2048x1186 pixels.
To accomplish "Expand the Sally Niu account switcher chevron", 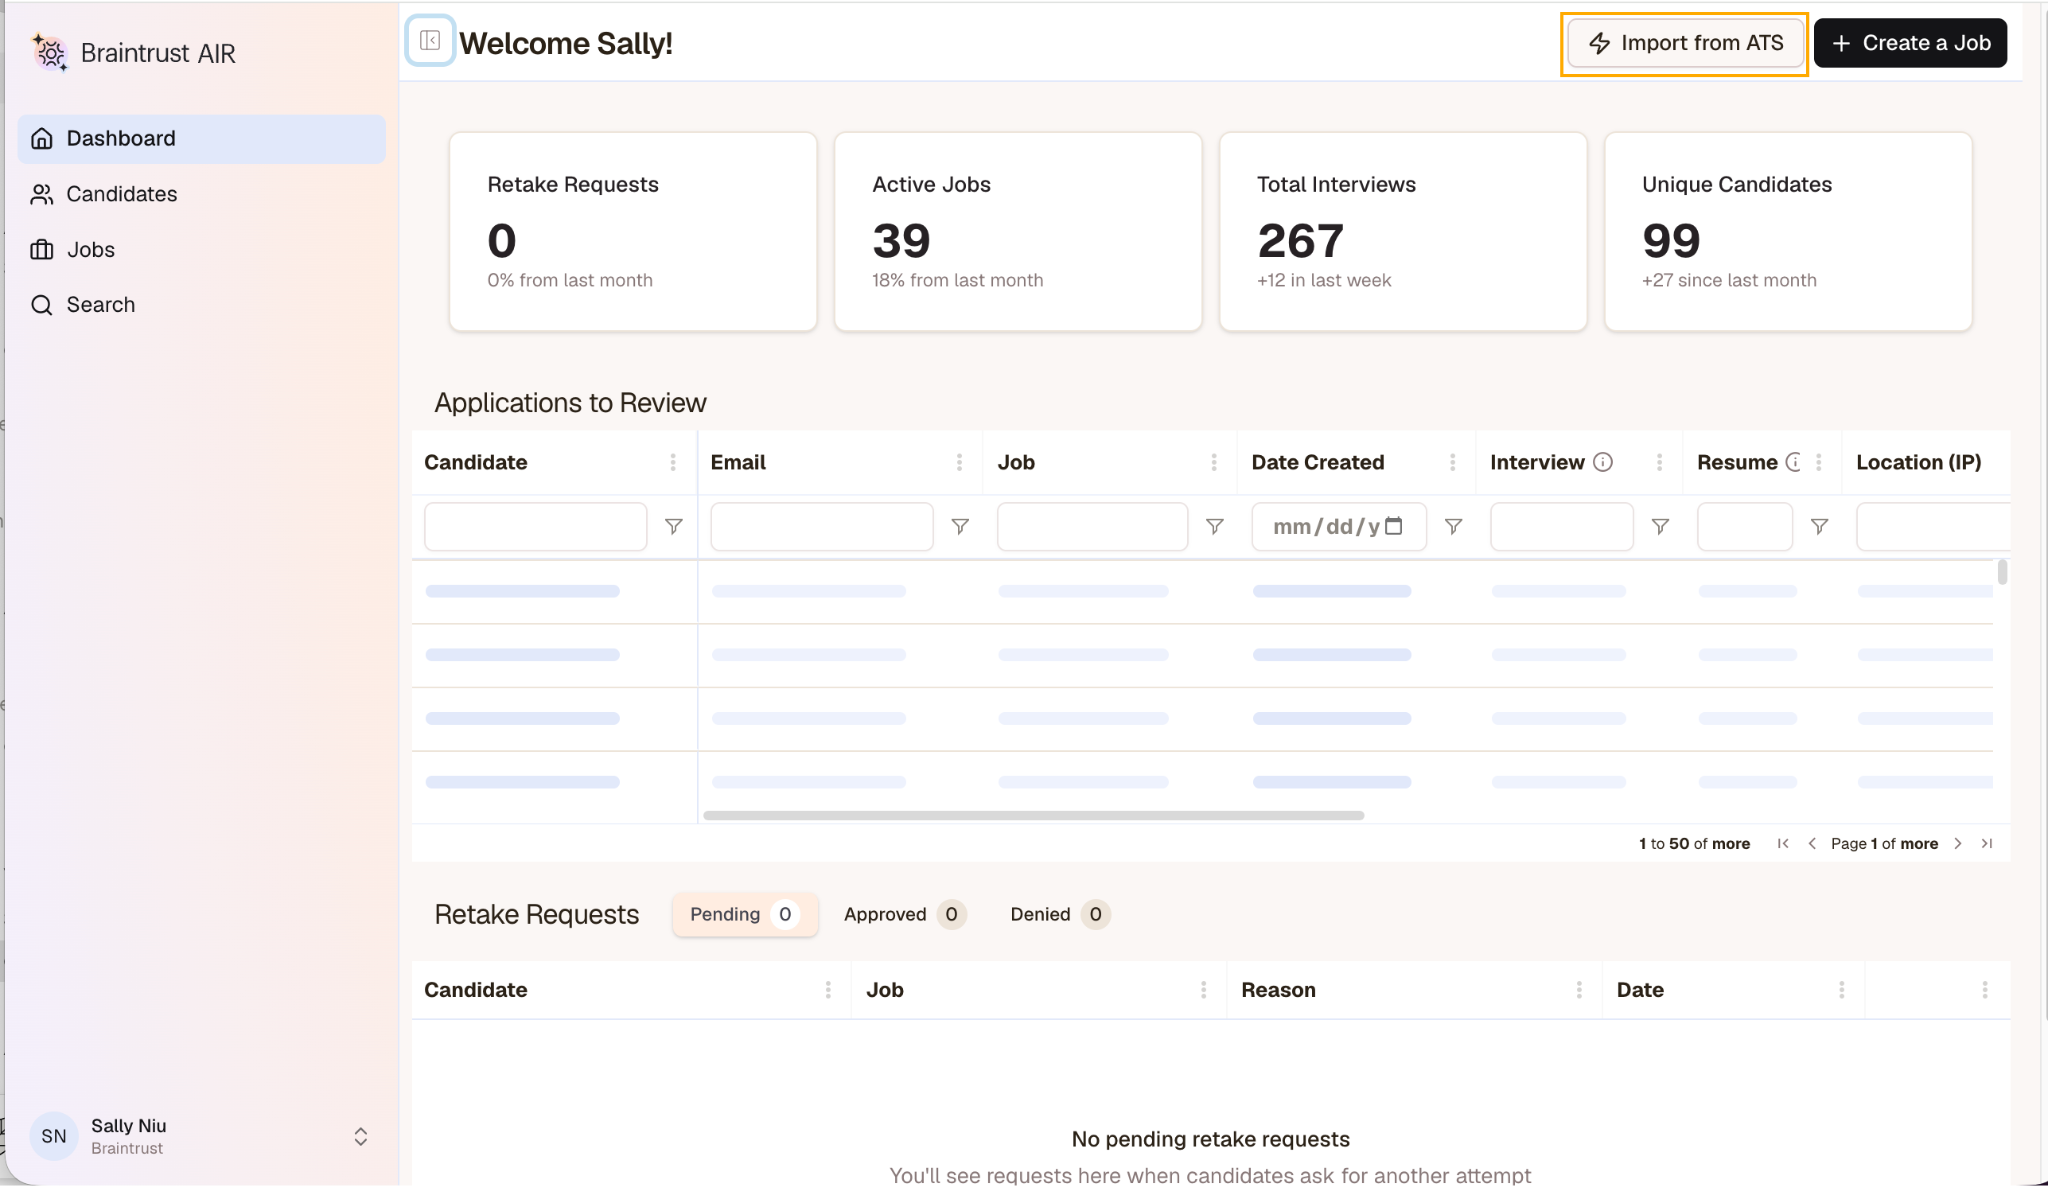I will pos(361,1137).
